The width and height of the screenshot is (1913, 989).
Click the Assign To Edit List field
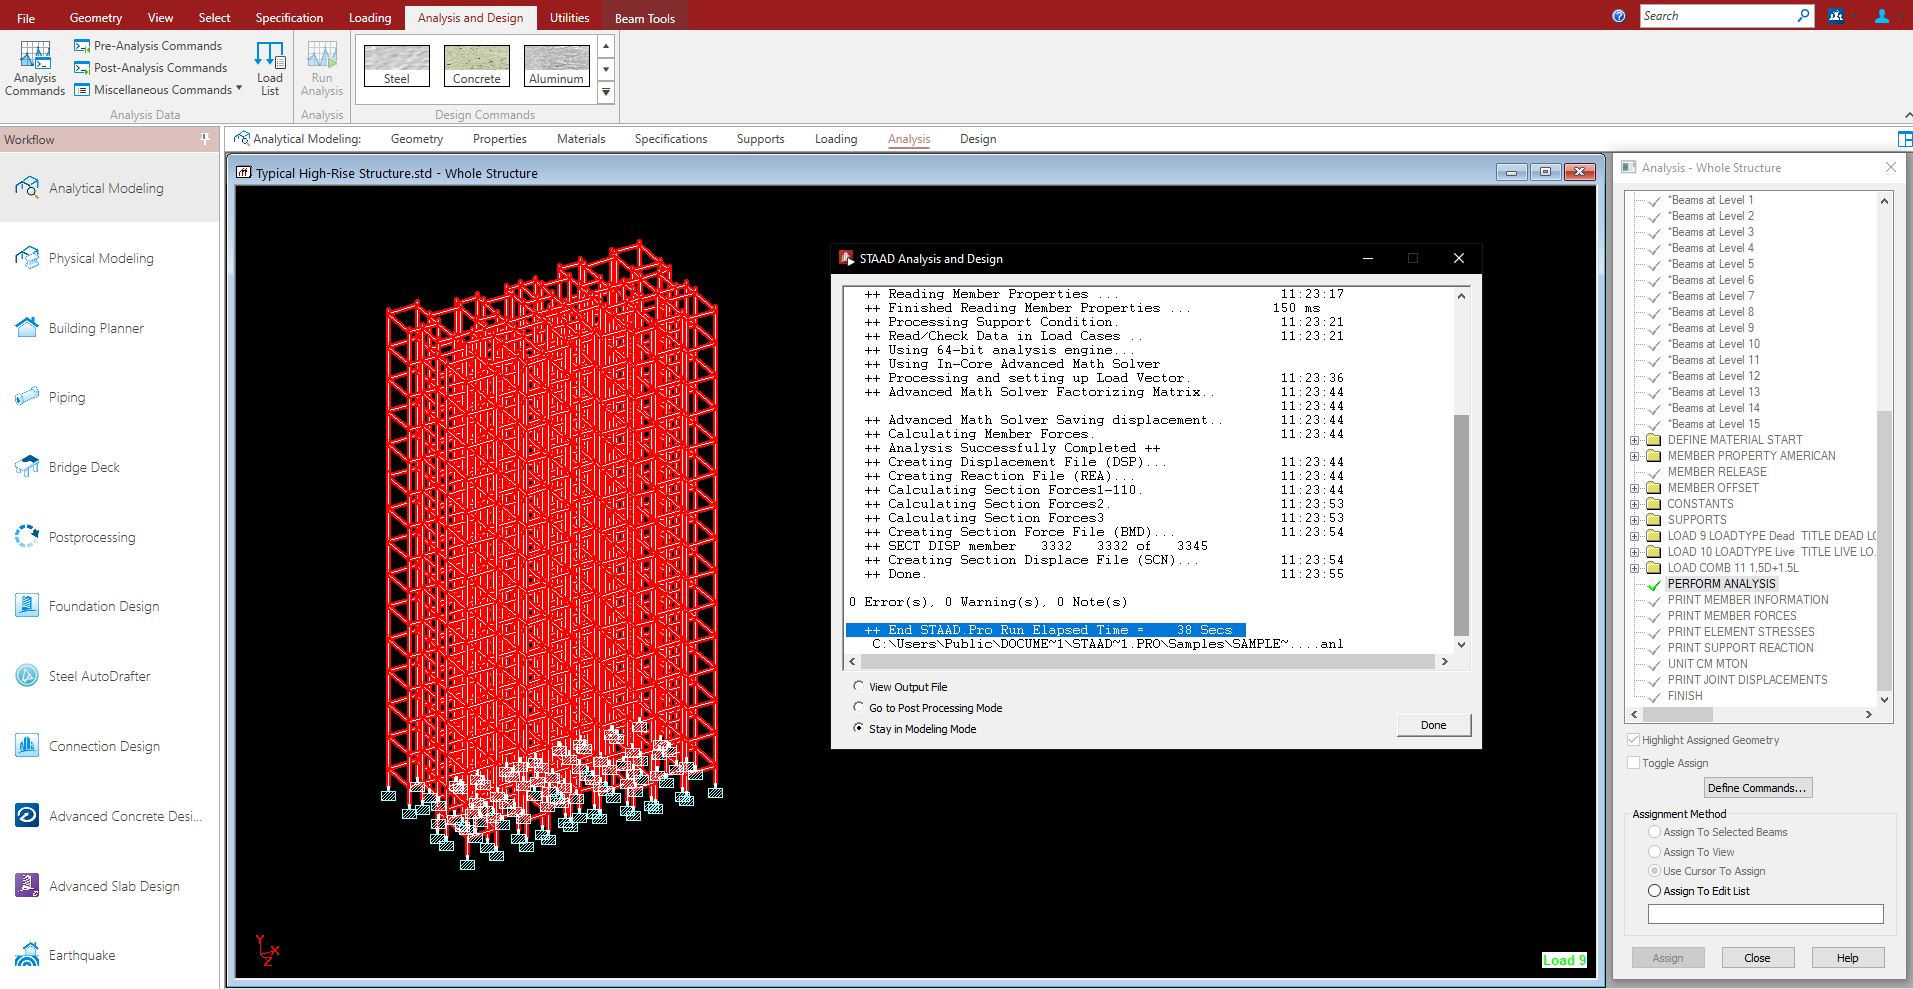[x=1765, y=914]
